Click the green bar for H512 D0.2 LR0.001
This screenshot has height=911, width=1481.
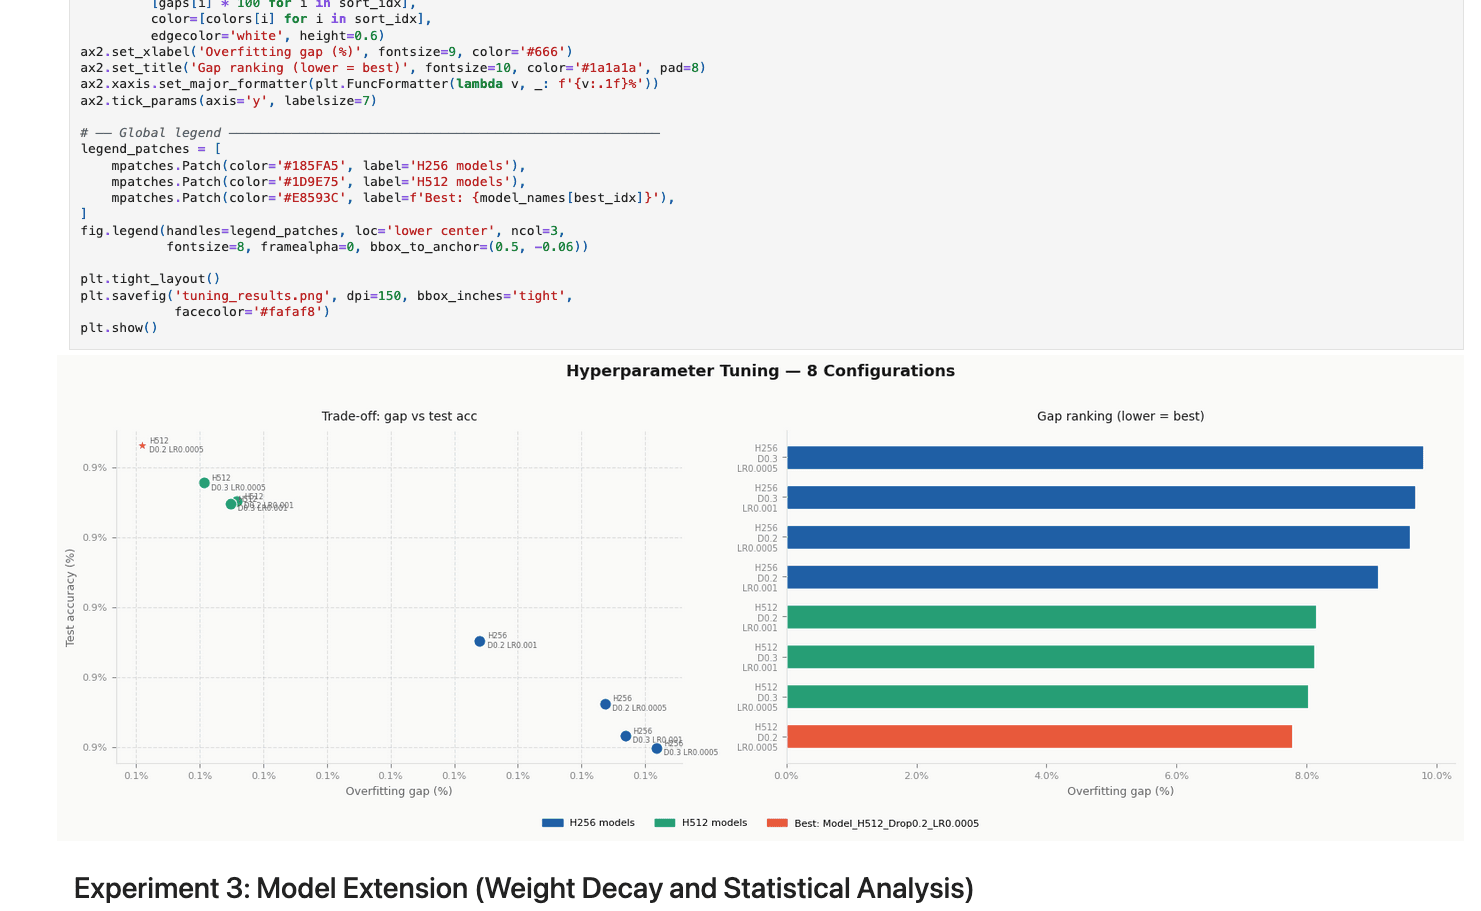(x=1051, y=617)
